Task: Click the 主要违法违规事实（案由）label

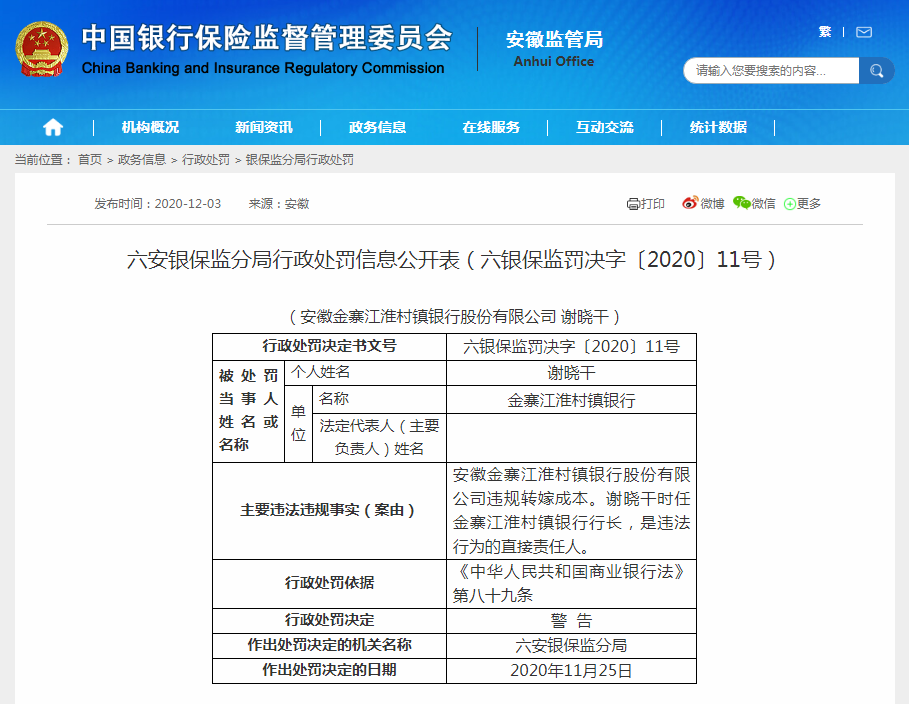Action: point(329,511)
